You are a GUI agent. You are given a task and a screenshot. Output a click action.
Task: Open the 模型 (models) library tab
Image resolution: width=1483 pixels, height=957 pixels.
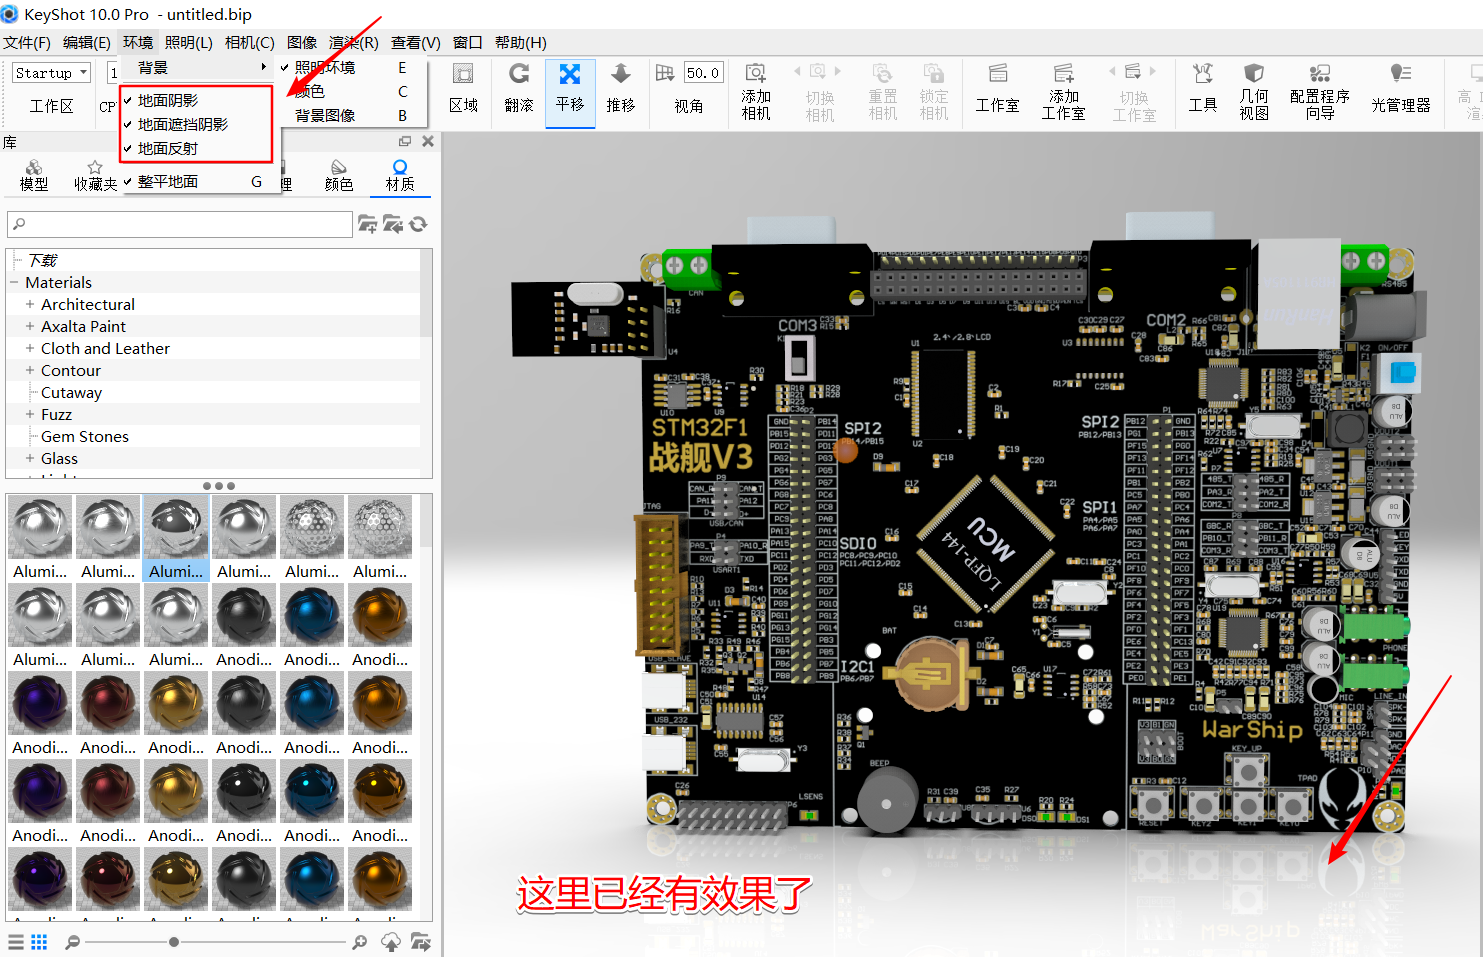coord(34,175)
